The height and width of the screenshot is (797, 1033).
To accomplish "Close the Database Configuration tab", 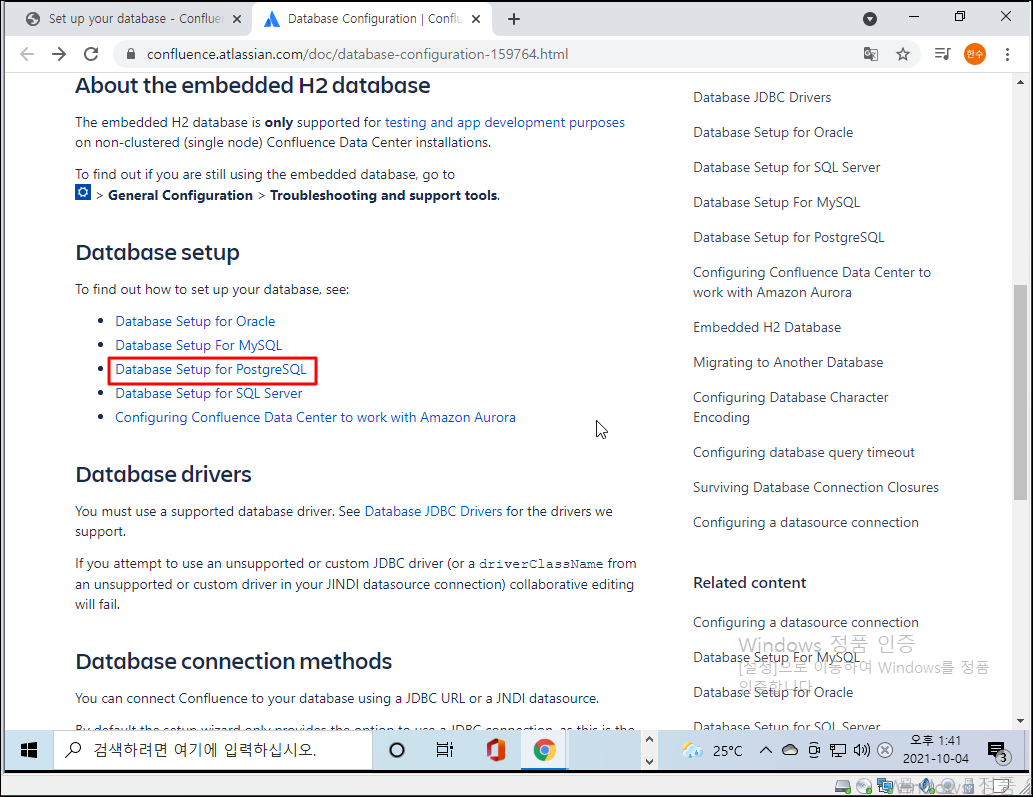I will [476, 19].
